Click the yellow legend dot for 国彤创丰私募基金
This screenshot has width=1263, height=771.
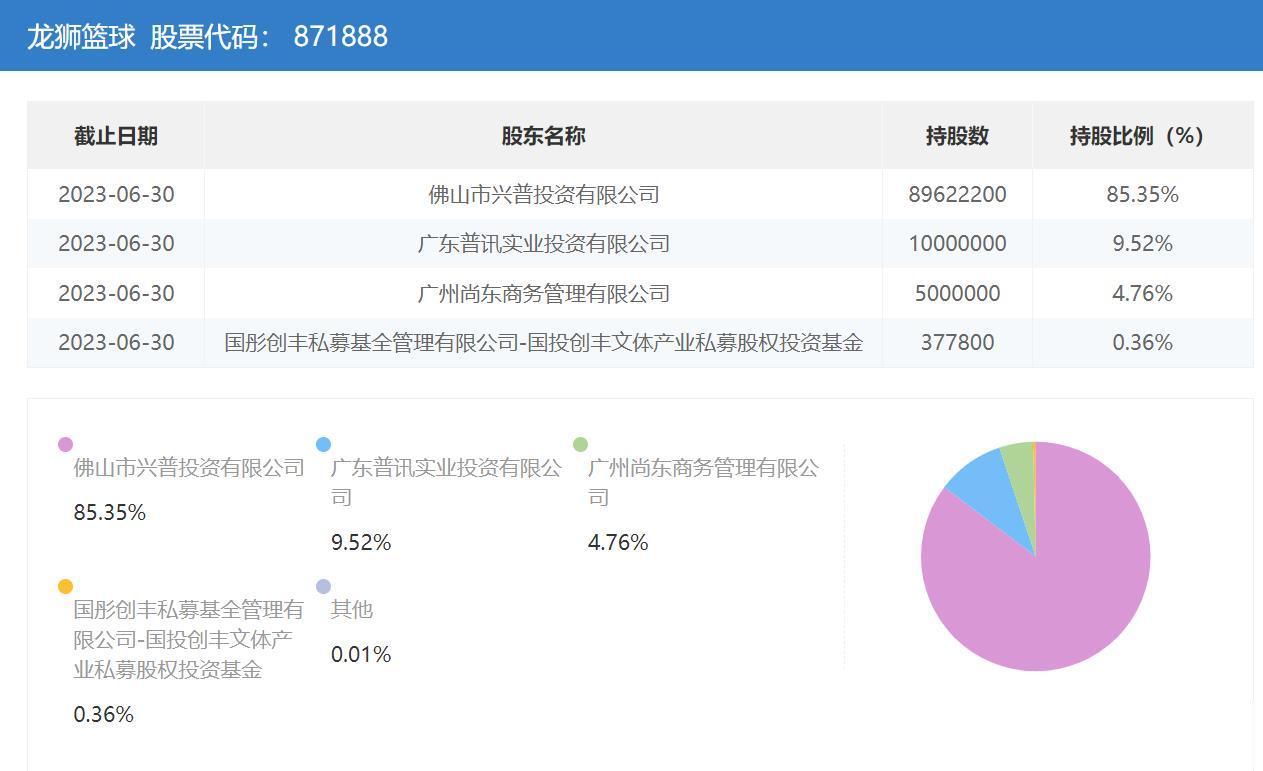(x=66, y=587)
